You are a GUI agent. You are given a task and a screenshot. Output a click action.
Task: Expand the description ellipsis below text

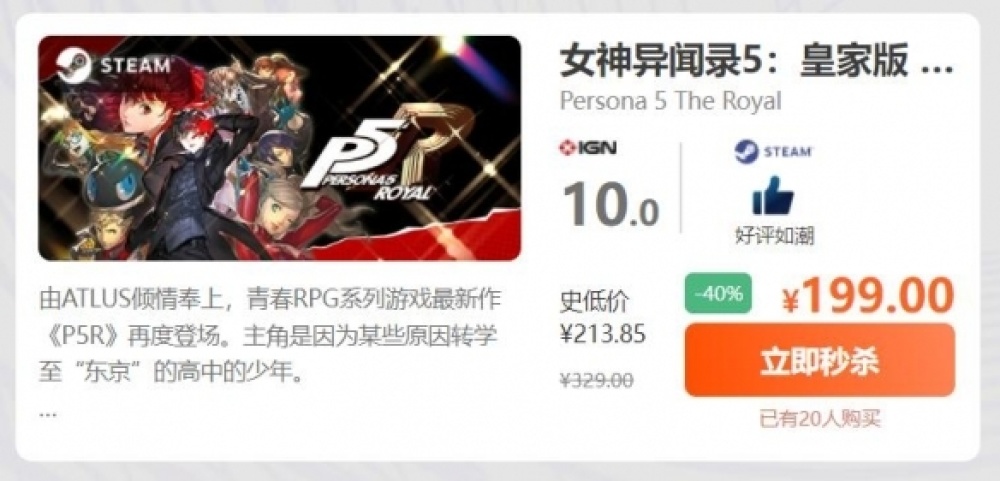[x=48, y=413]
